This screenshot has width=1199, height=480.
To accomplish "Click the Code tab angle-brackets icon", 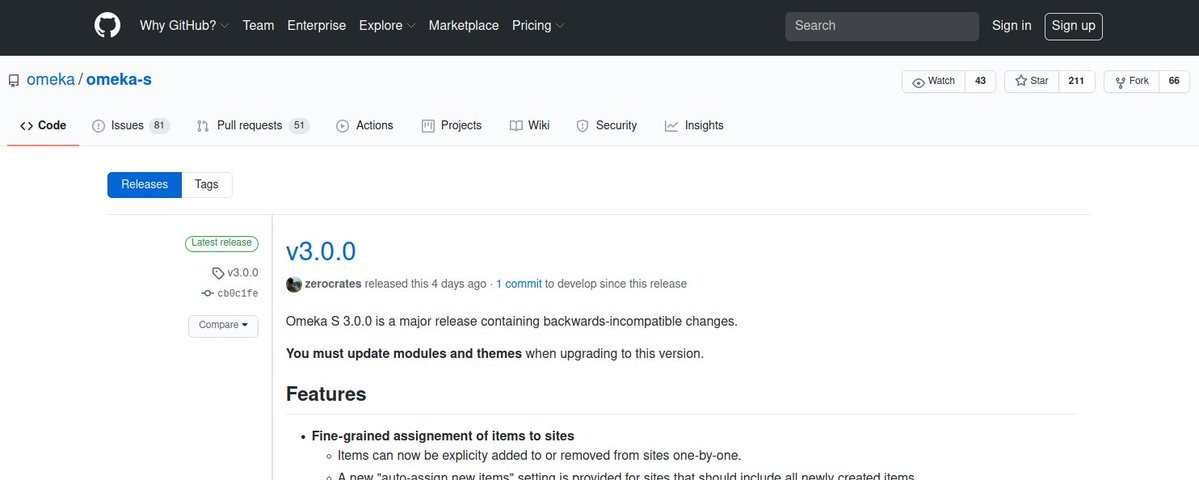I will [27, 126].
